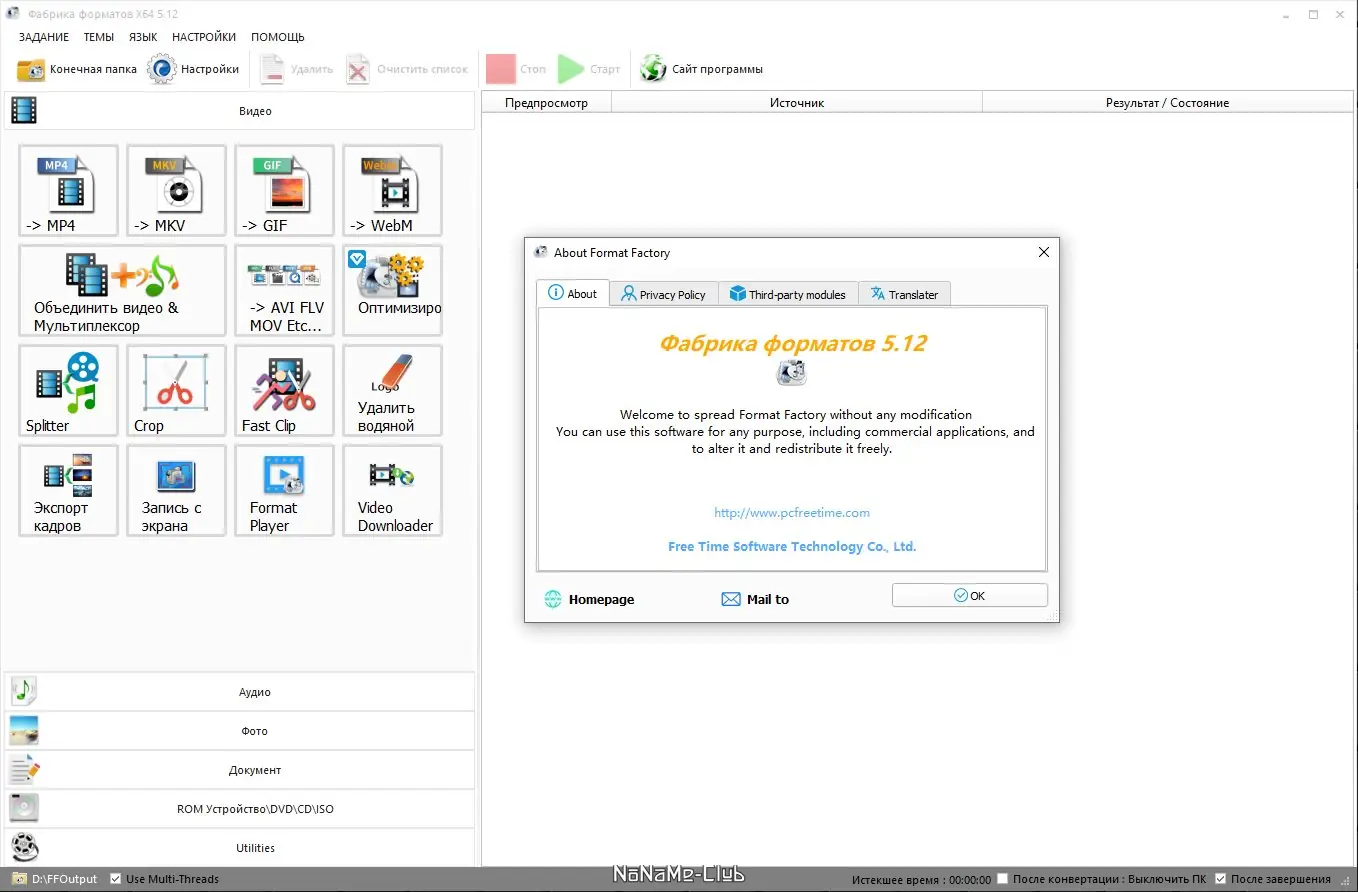
Task: Open Настройки from the toolbar
Action: (x=194, y=69)
